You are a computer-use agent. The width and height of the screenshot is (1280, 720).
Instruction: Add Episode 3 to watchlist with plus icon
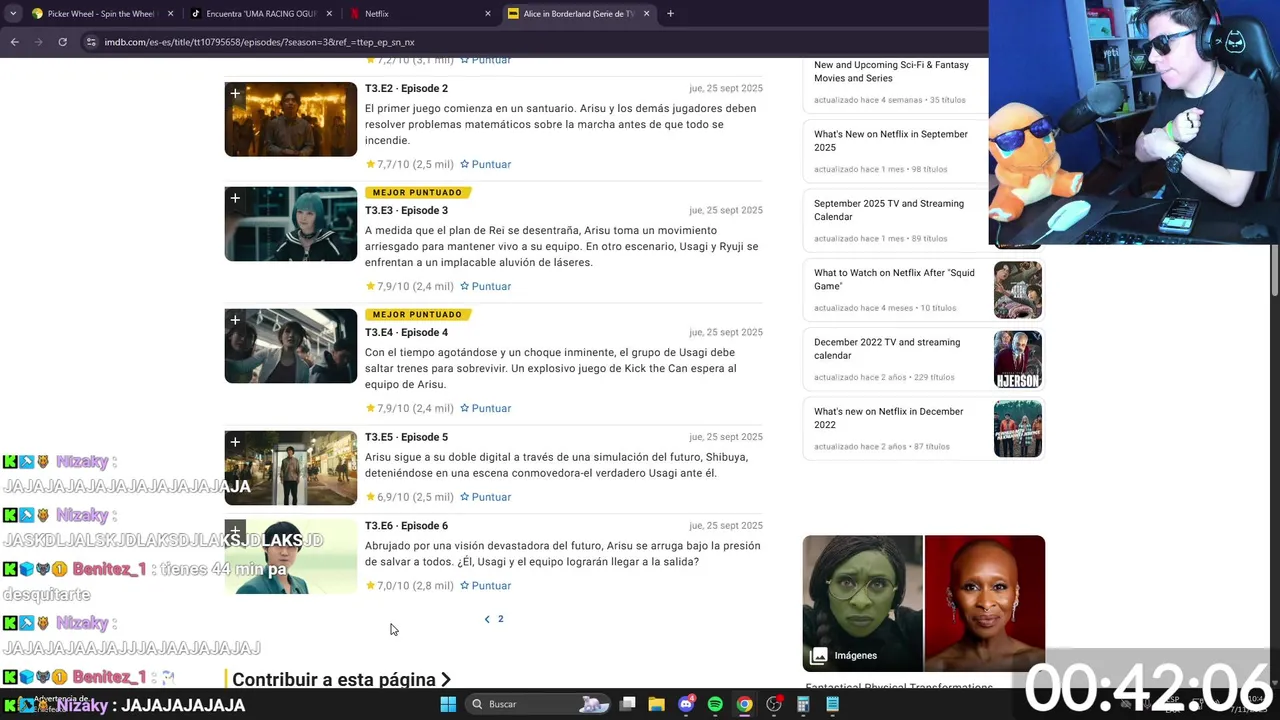point(235,199)
